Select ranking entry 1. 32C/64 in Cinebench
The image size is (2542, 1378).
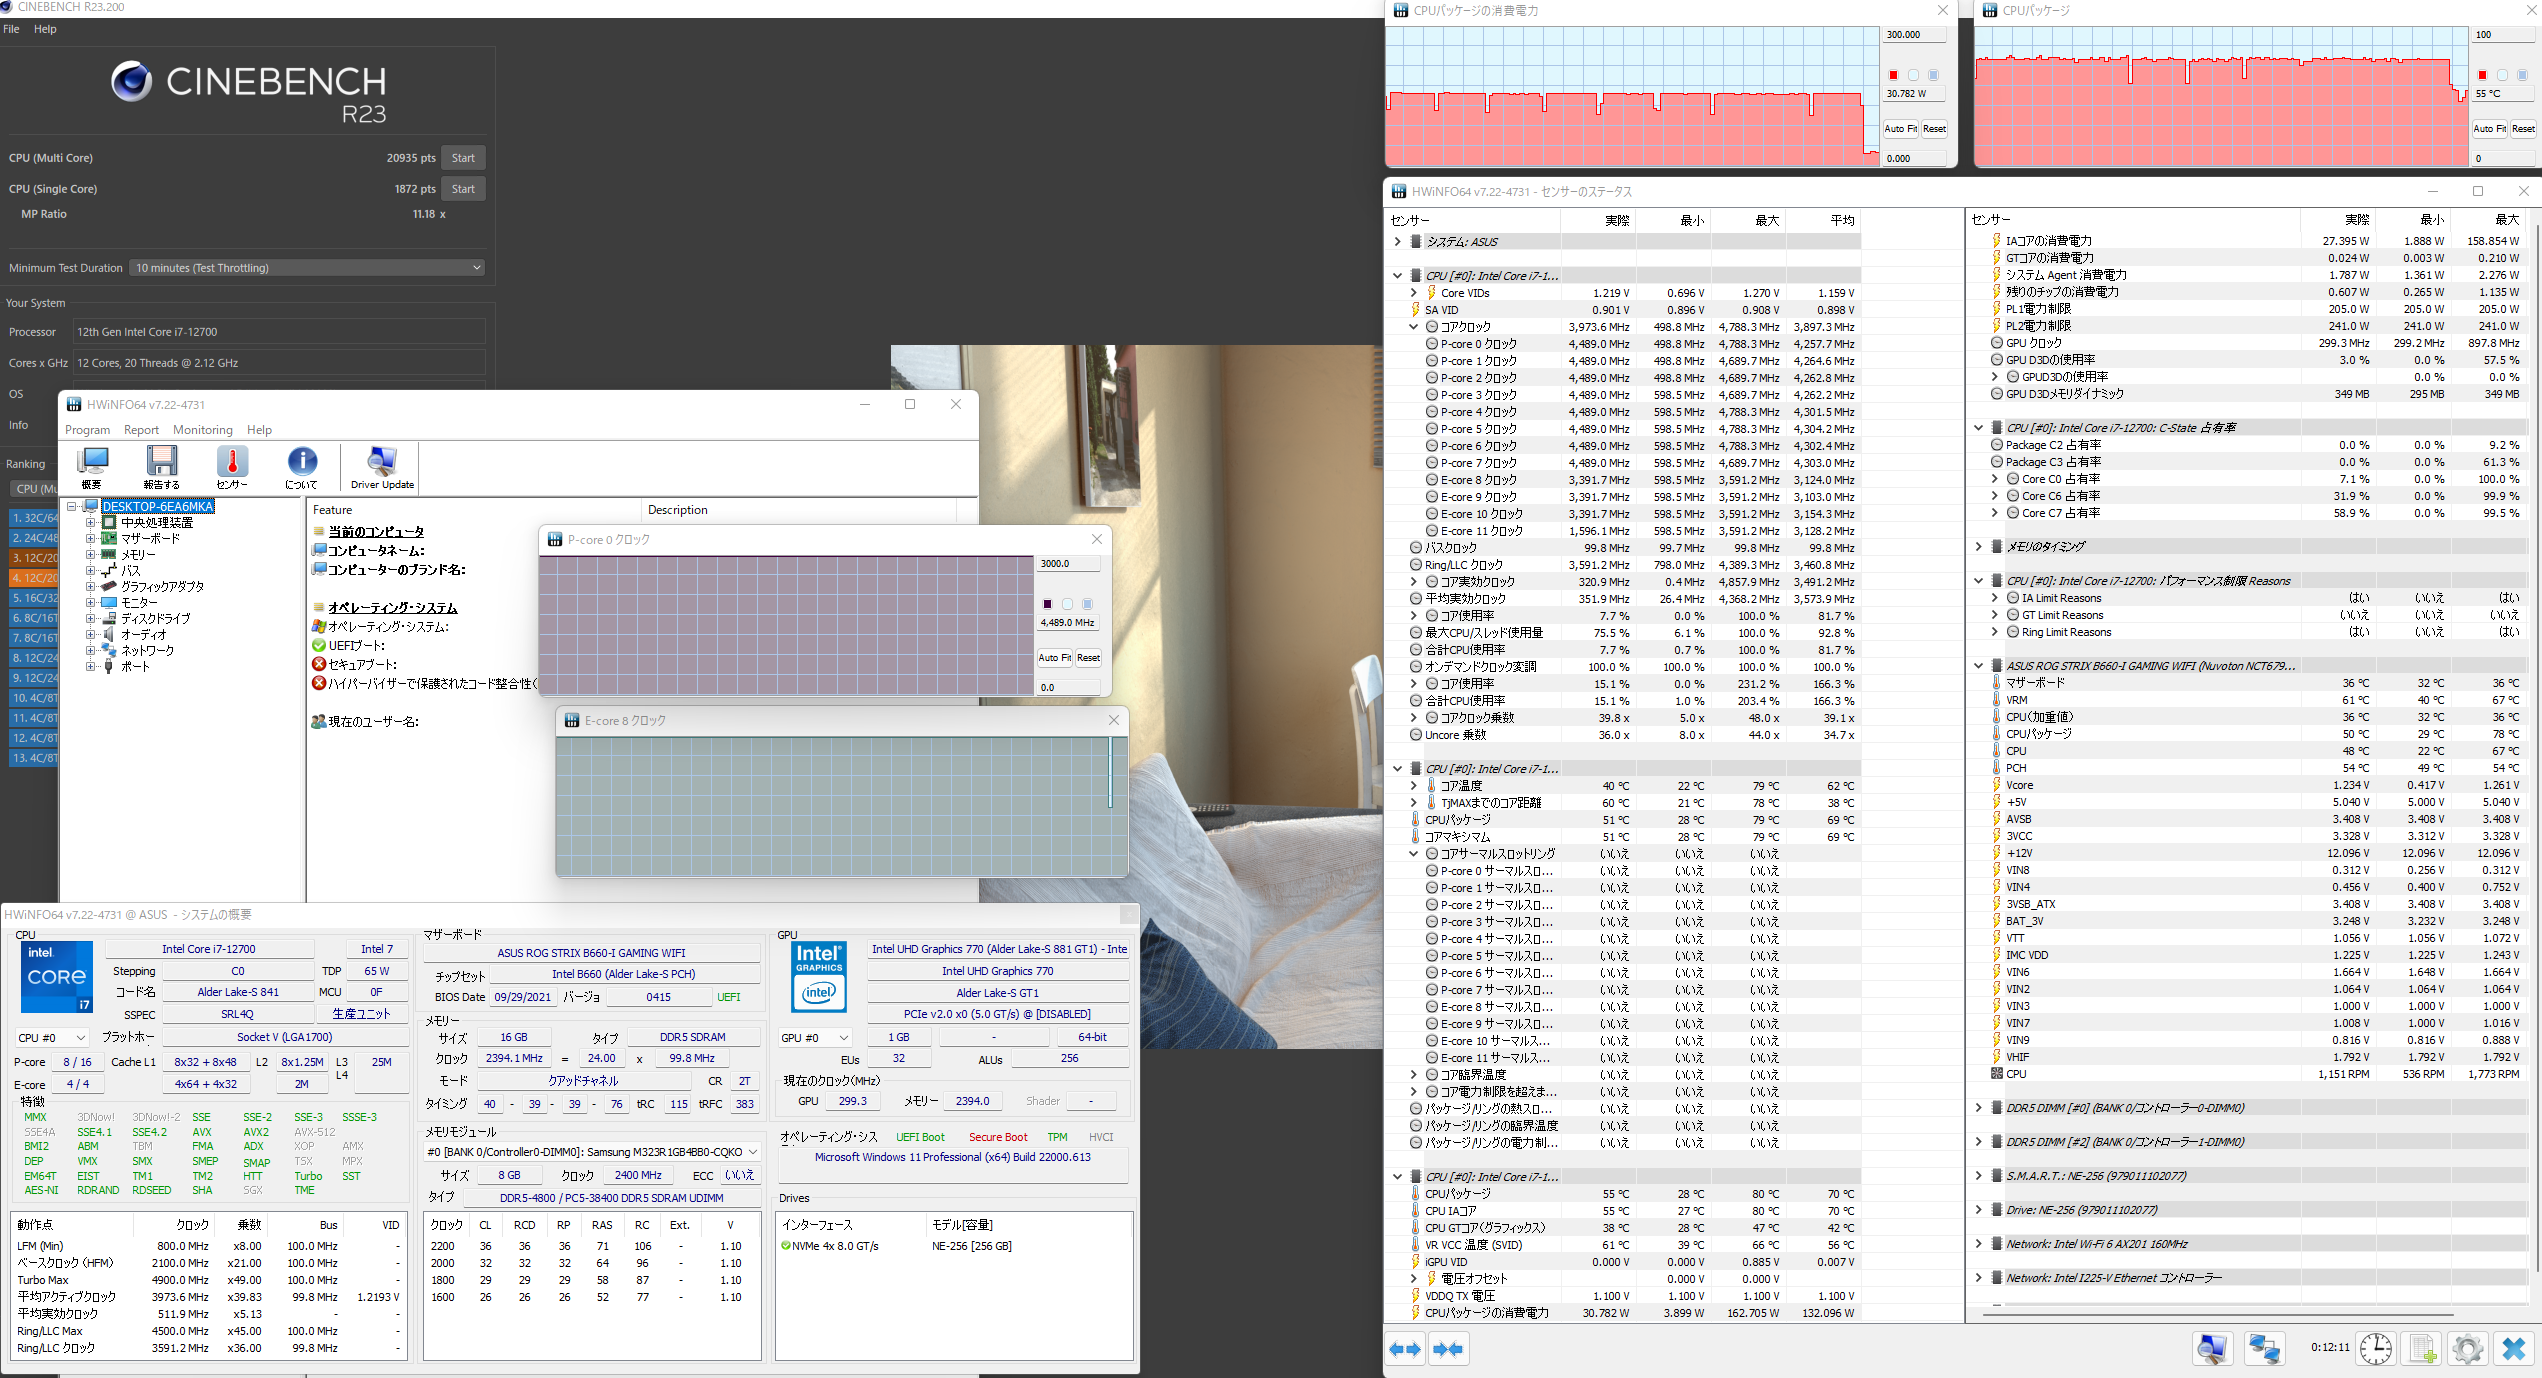click(x=34, y=518)
